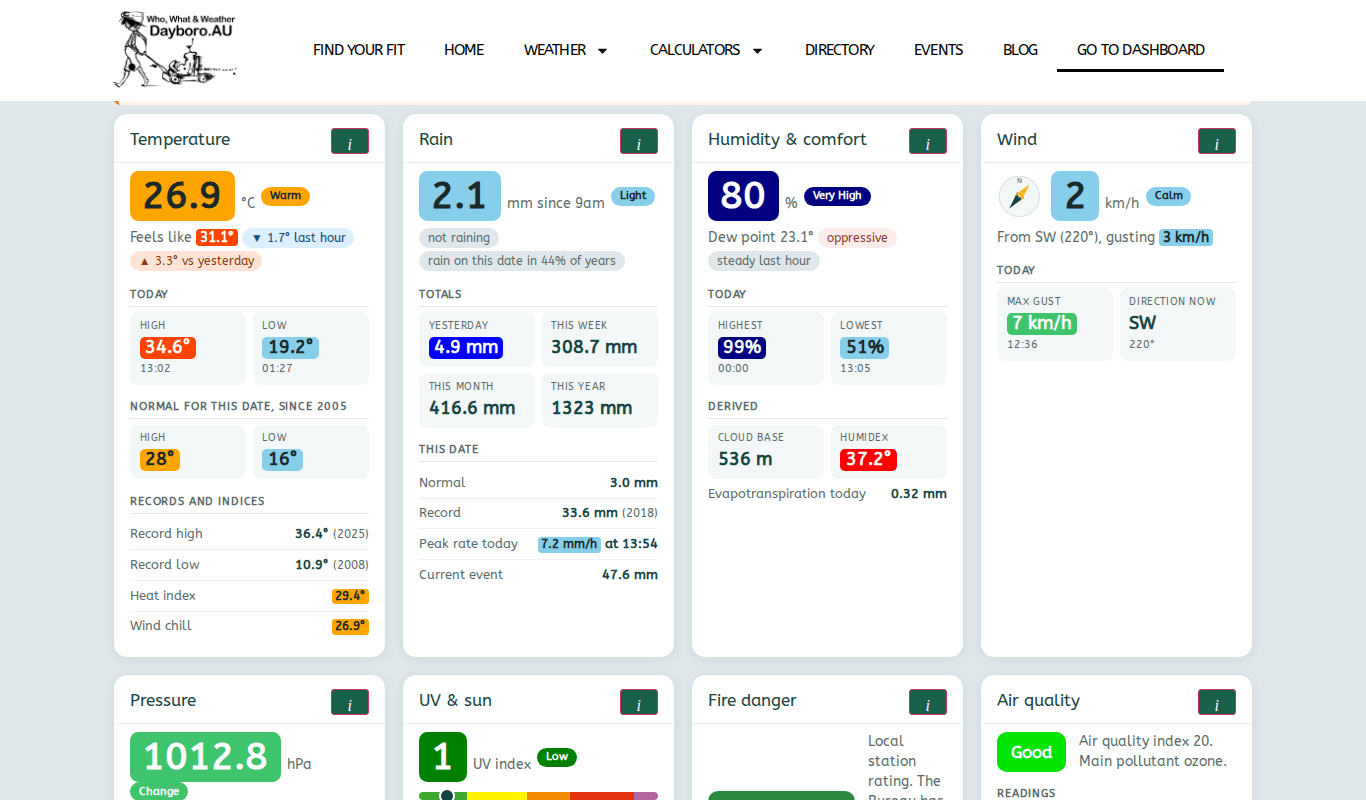The height and width of the screenshot is (800, 1366).
Task: Click yesterday's 4.9 mm rain tile
Action: coord(477,339)
